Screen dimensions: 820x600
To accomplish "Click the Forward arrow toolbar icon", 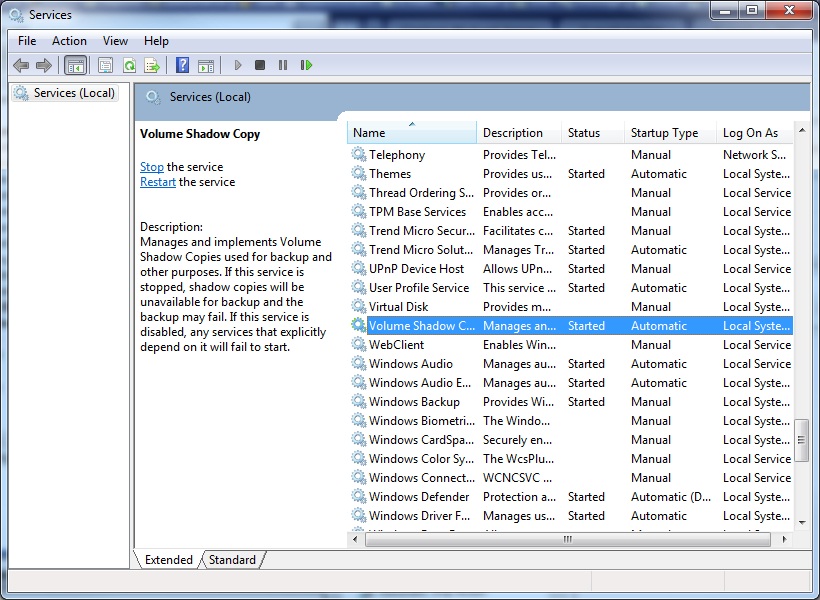I will [x=44, y=65].
